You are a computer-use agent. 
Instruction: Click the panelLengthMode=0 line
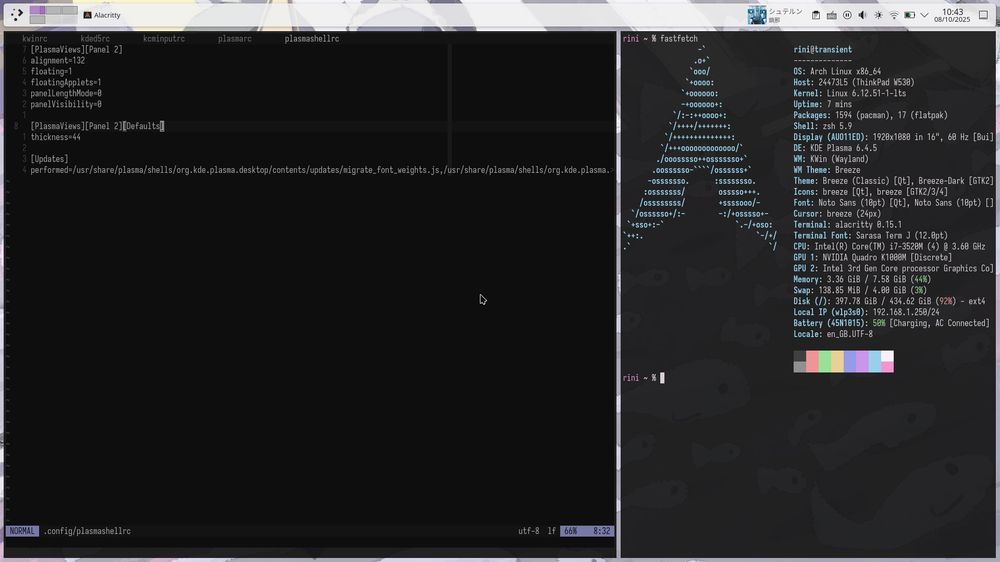point(66,93)
